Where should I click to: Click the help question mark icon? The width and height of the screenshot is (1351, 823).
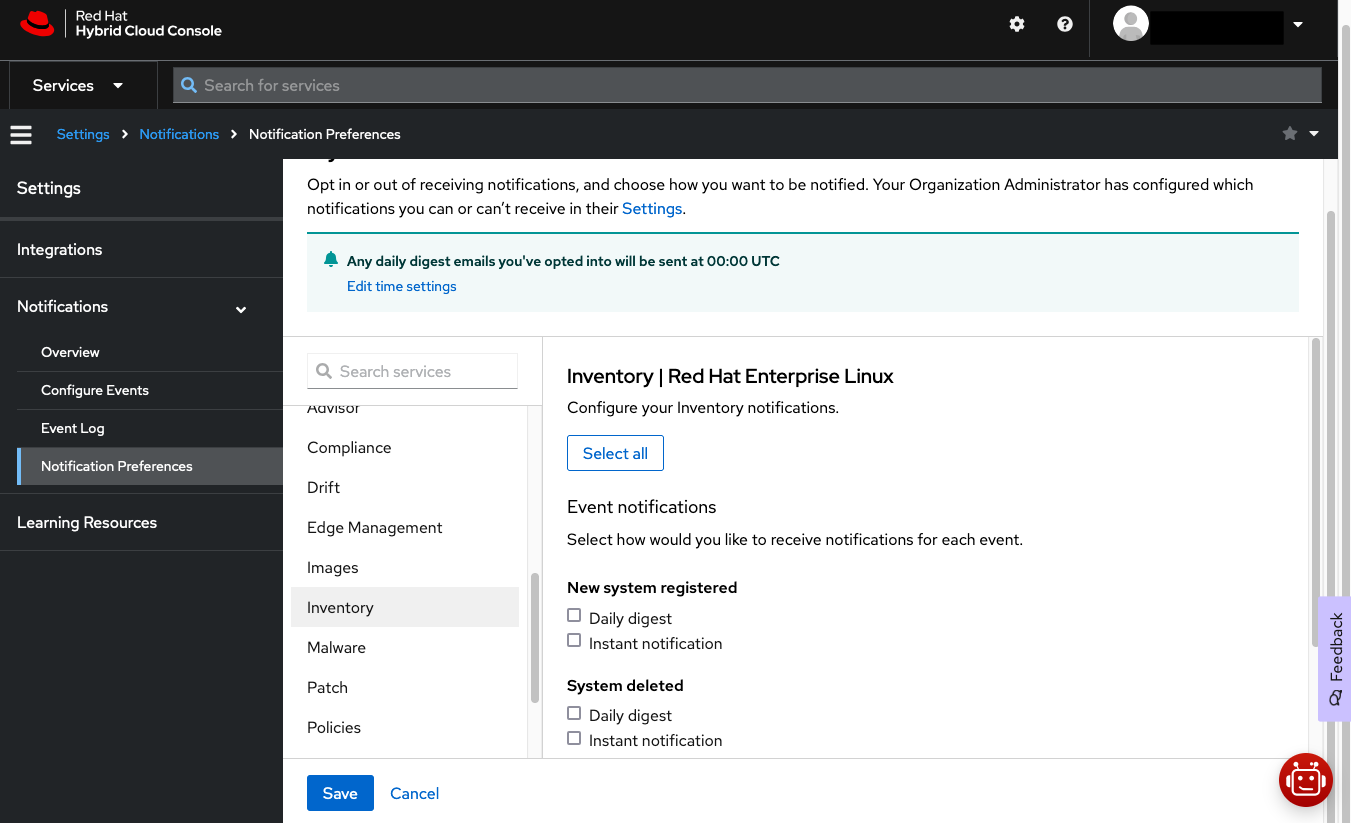coord(1064,23)
